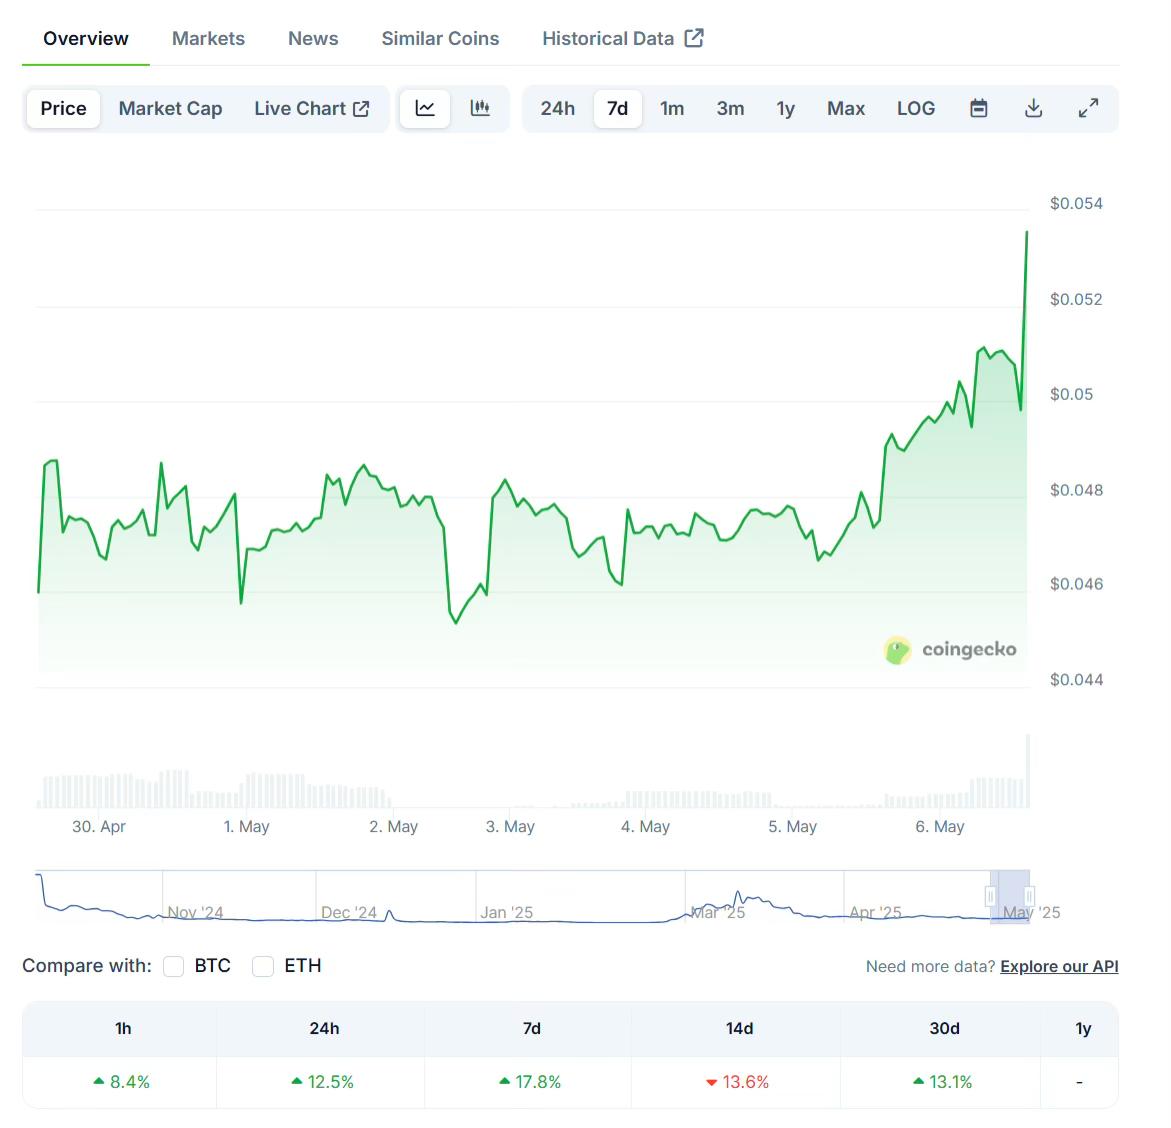Switch to the News tab
This screenshot has height=1128, width=1171.
pos(313,38)
